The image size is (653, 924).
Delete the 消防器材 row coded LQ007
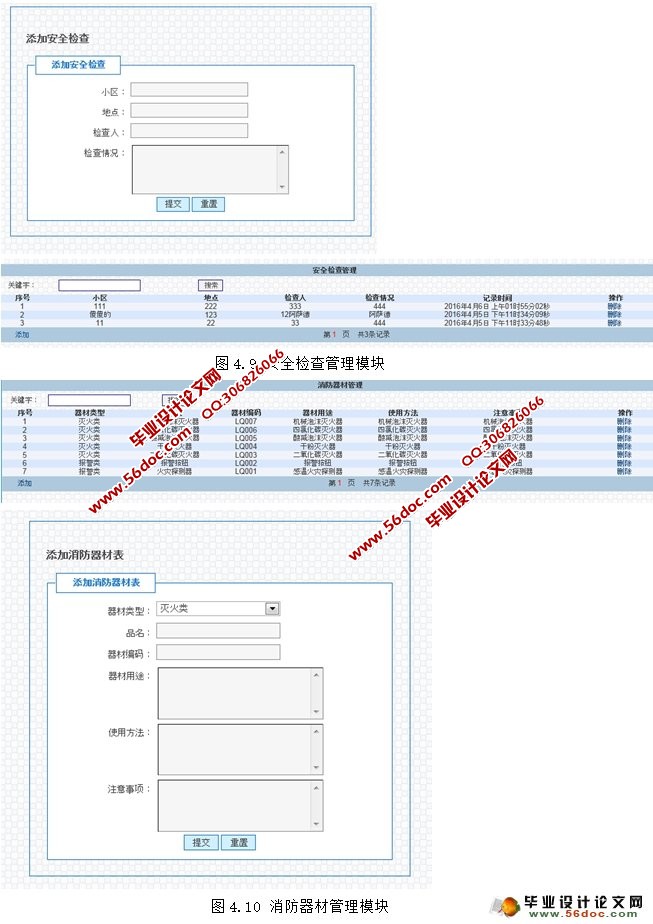tap(625, 422)
